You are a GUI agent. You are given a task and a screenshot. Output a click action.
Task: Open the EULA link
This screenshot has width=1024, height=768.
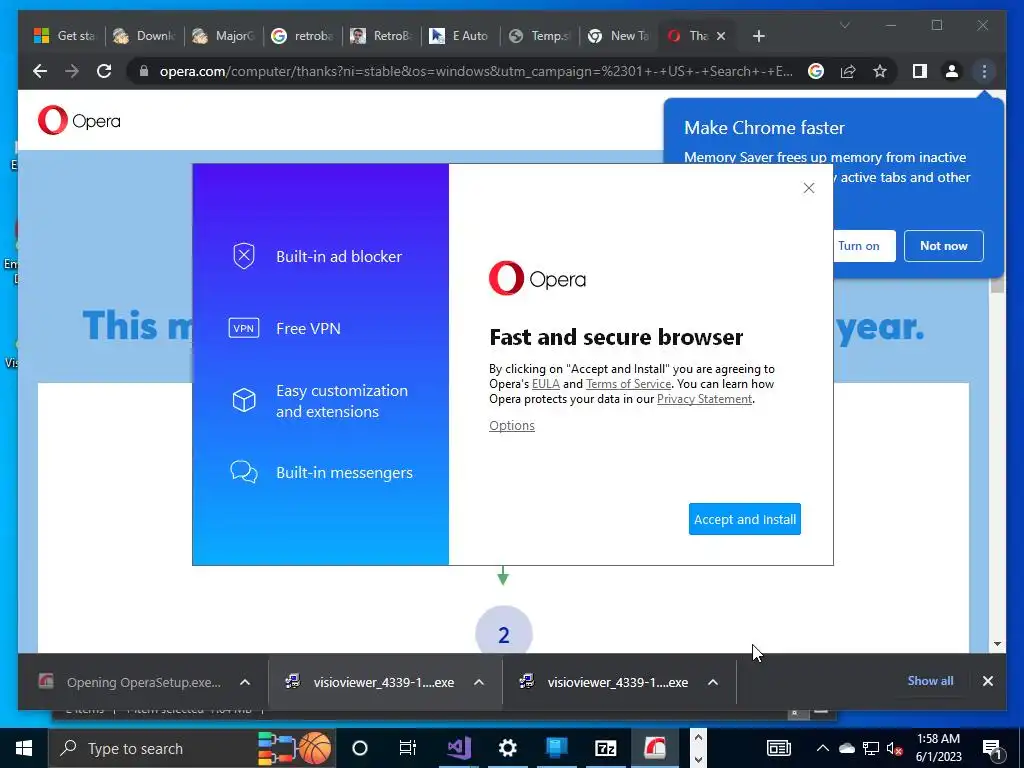click(x=546, y=384)
